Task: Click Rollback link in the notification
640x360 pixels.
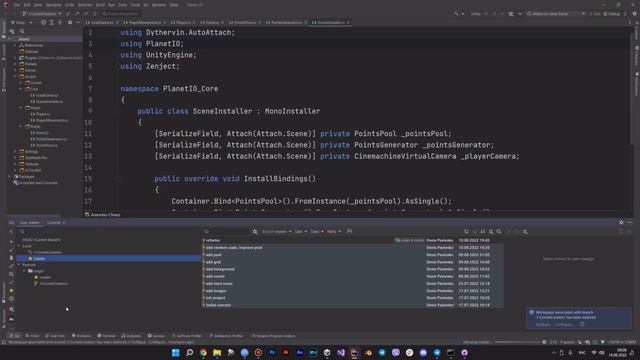Action: (x=543, y=324)
